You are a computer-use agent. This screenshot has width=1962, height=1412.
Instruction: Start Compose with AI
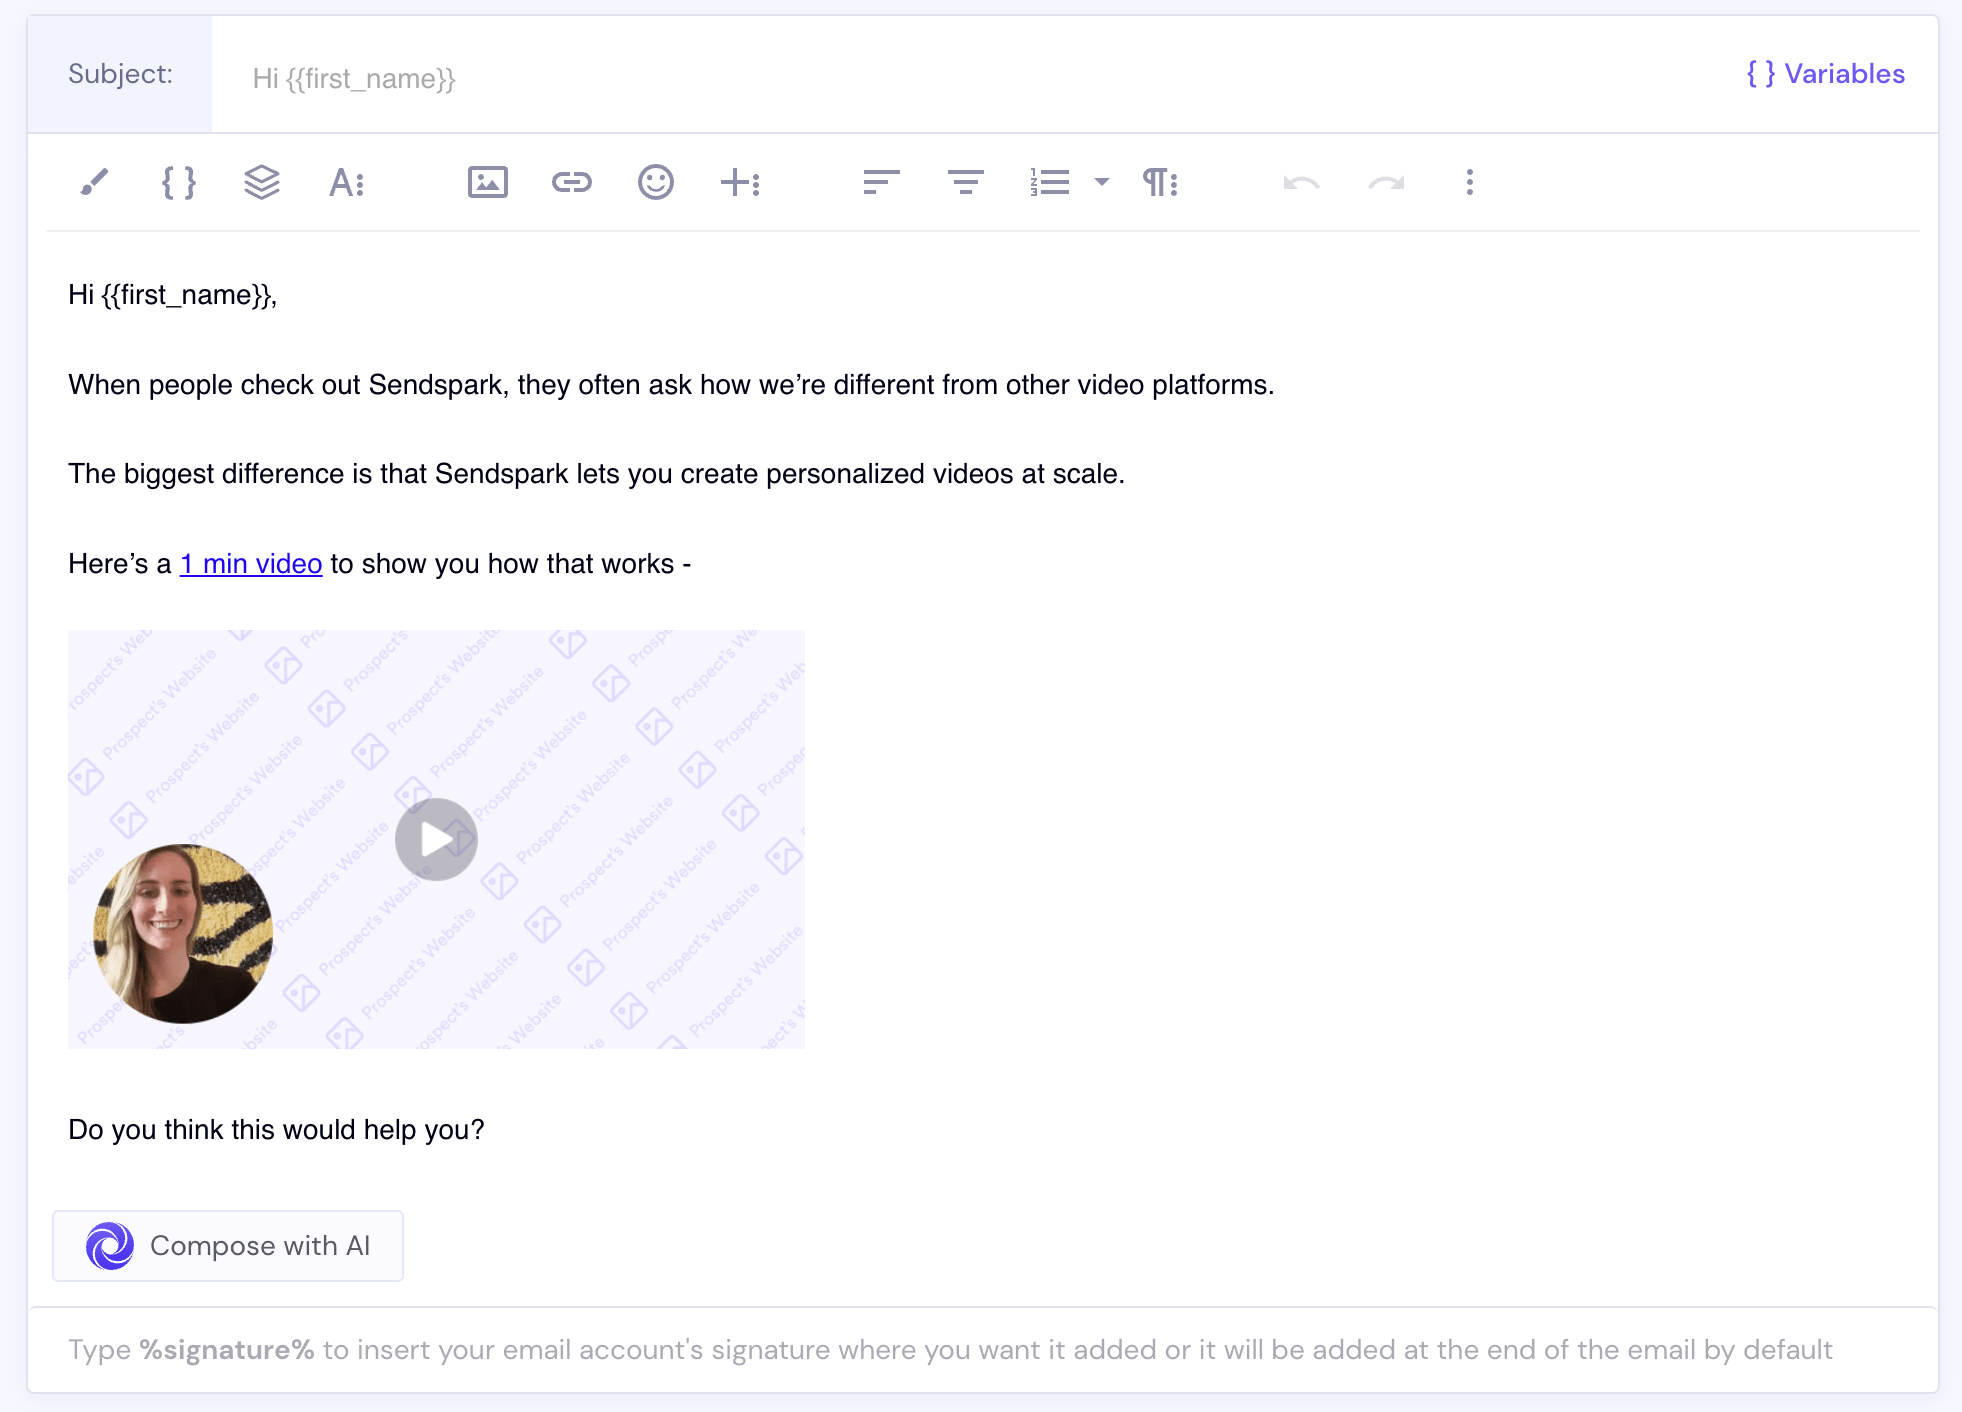click(228, 1246)
